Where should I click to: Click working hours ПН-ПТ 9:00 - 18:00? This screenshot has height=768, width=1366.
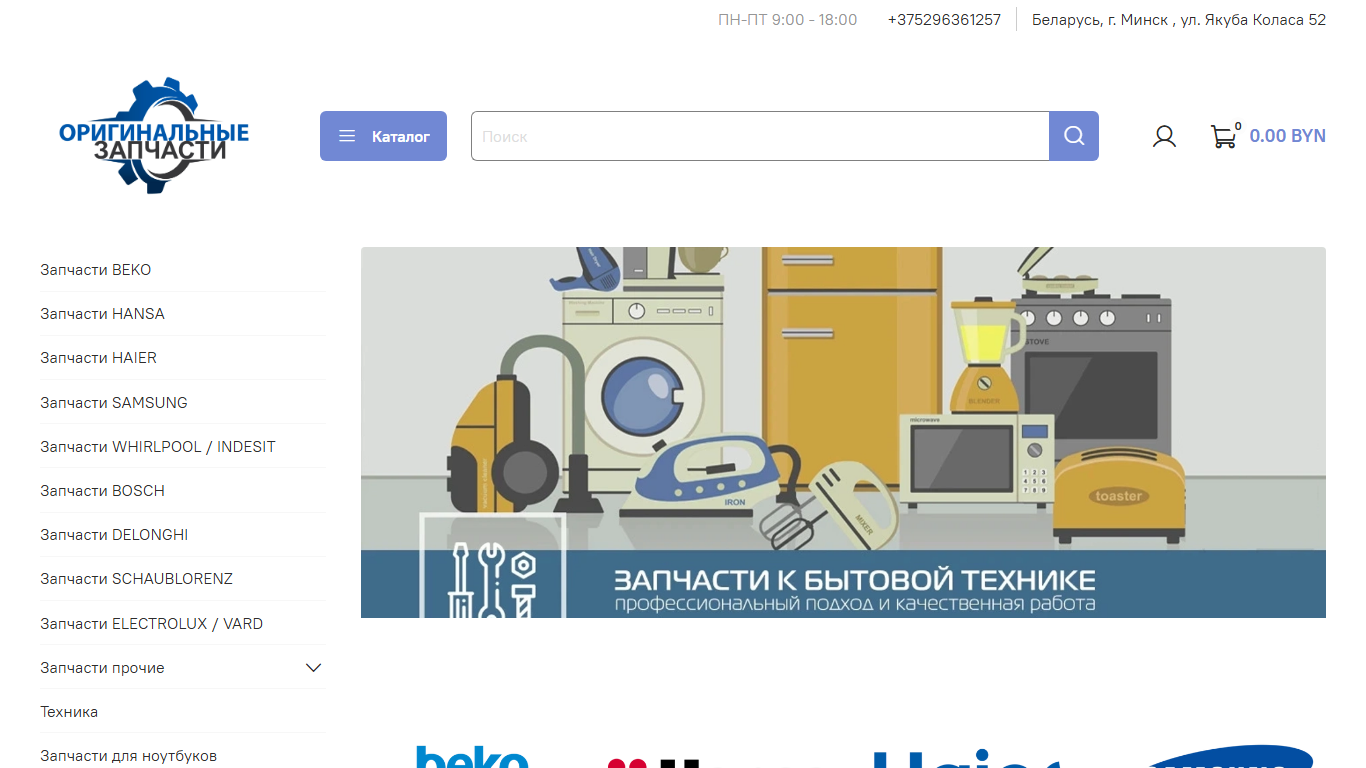(787, 20)
